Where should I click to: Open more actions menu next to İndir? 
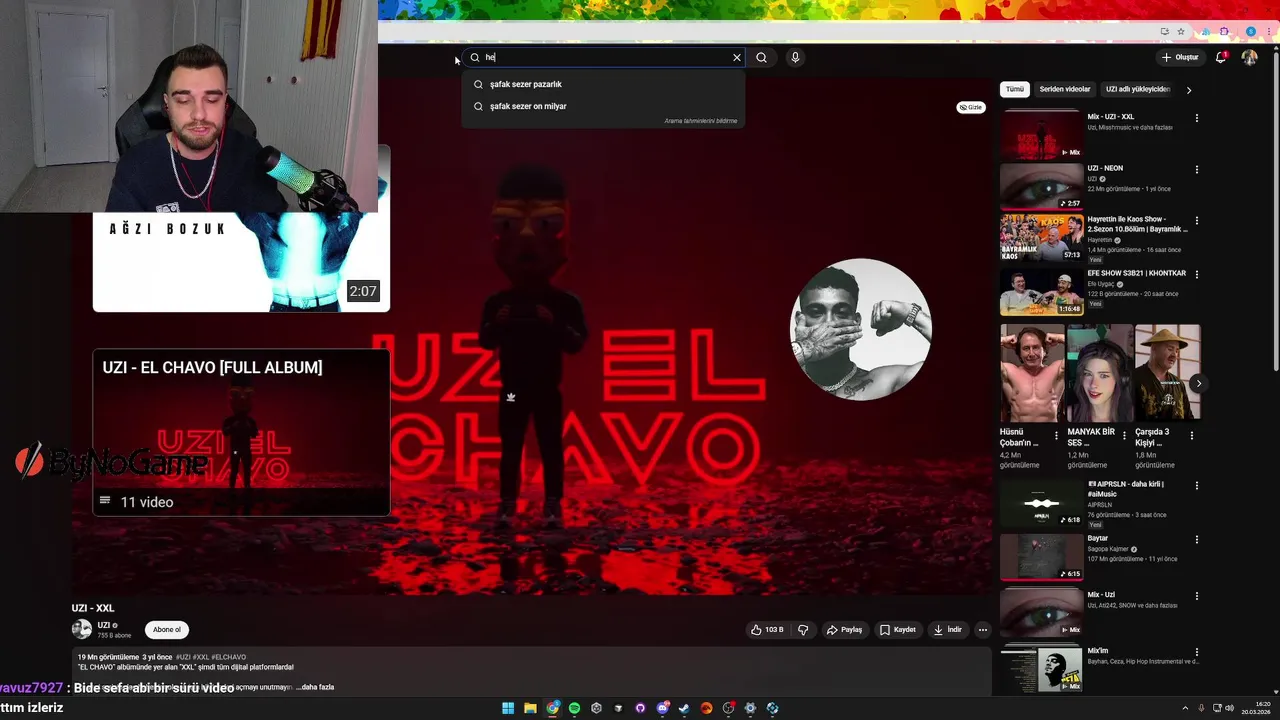click(x=983, y=630)
